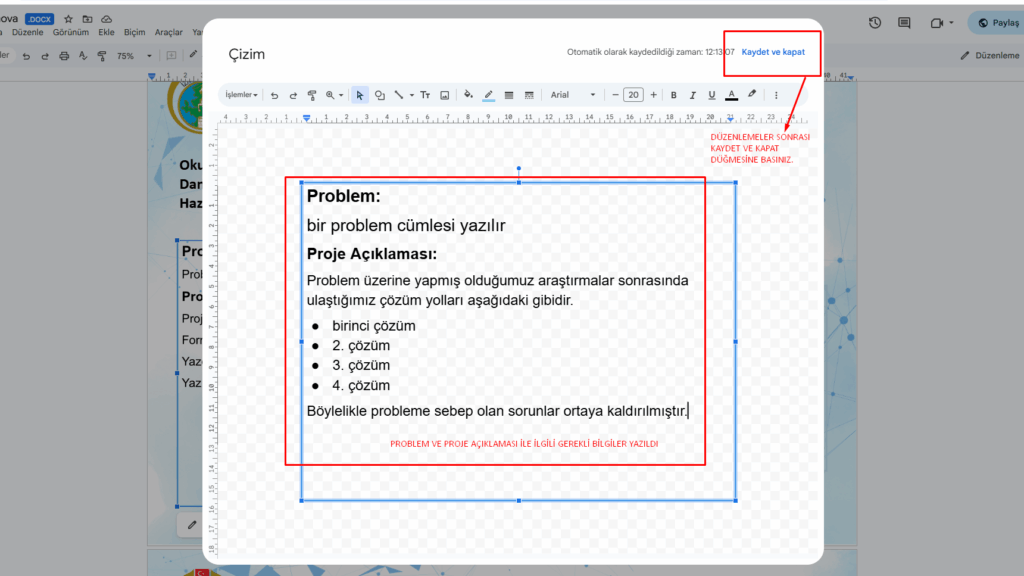This screenshot has height=576, width=1024.
Task: Open comments panel icon
Action: (x=904, y=23)
